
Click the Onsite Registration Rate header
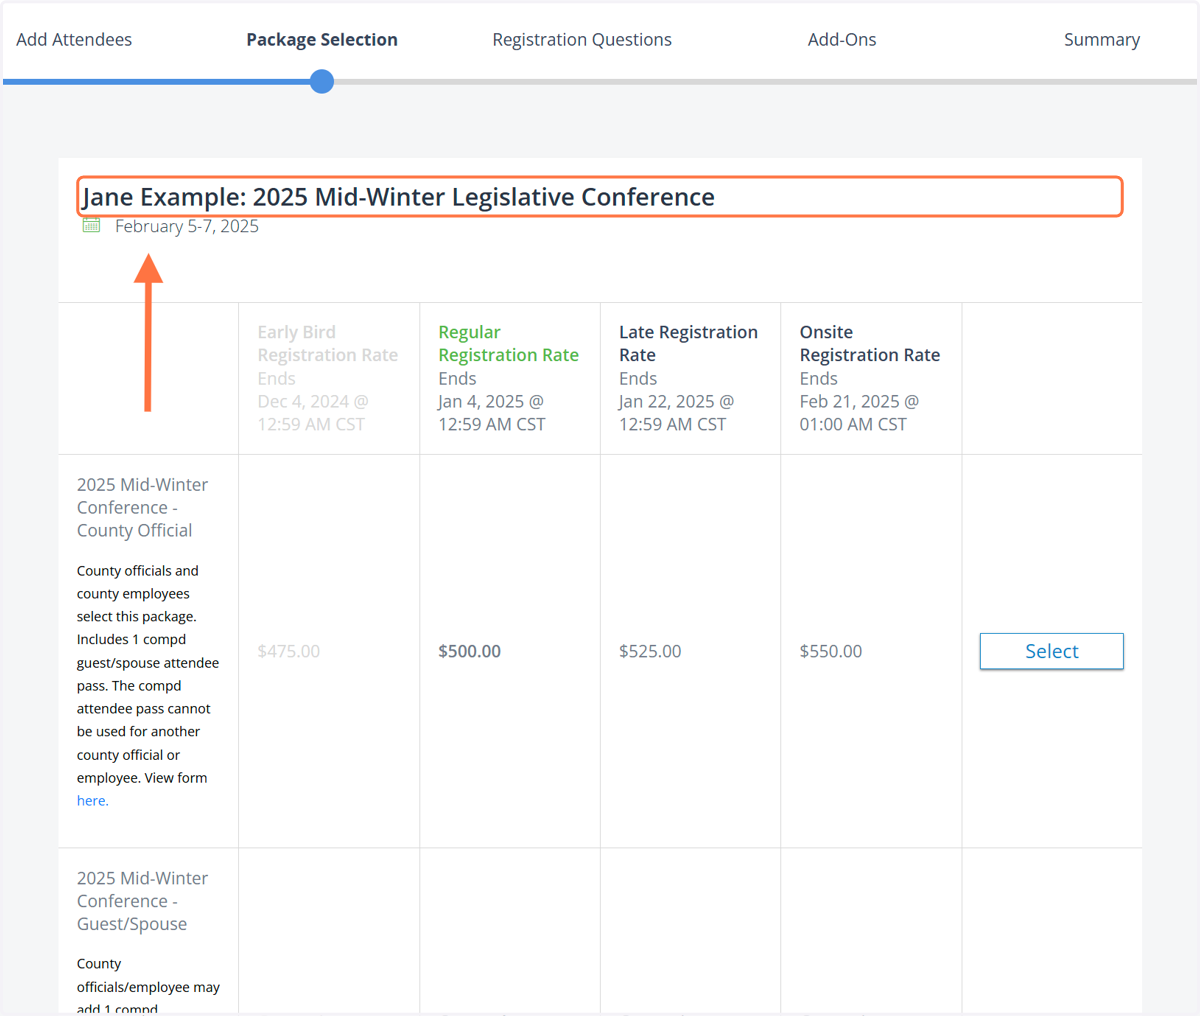coord(870,344)
